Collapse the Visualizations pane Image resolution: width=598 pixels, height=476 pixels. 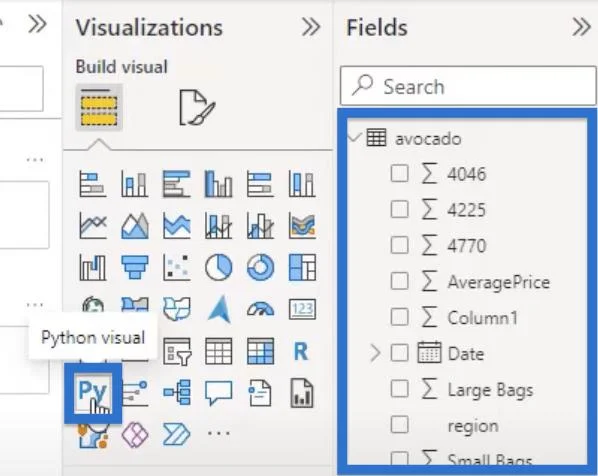coord(311,27)
